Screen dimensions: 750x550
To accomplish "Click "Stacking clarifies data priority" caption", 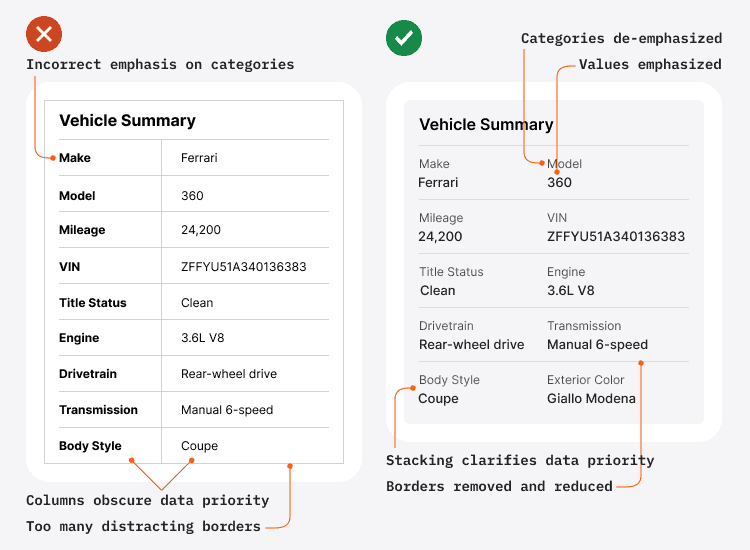I will tap(520, 461).
